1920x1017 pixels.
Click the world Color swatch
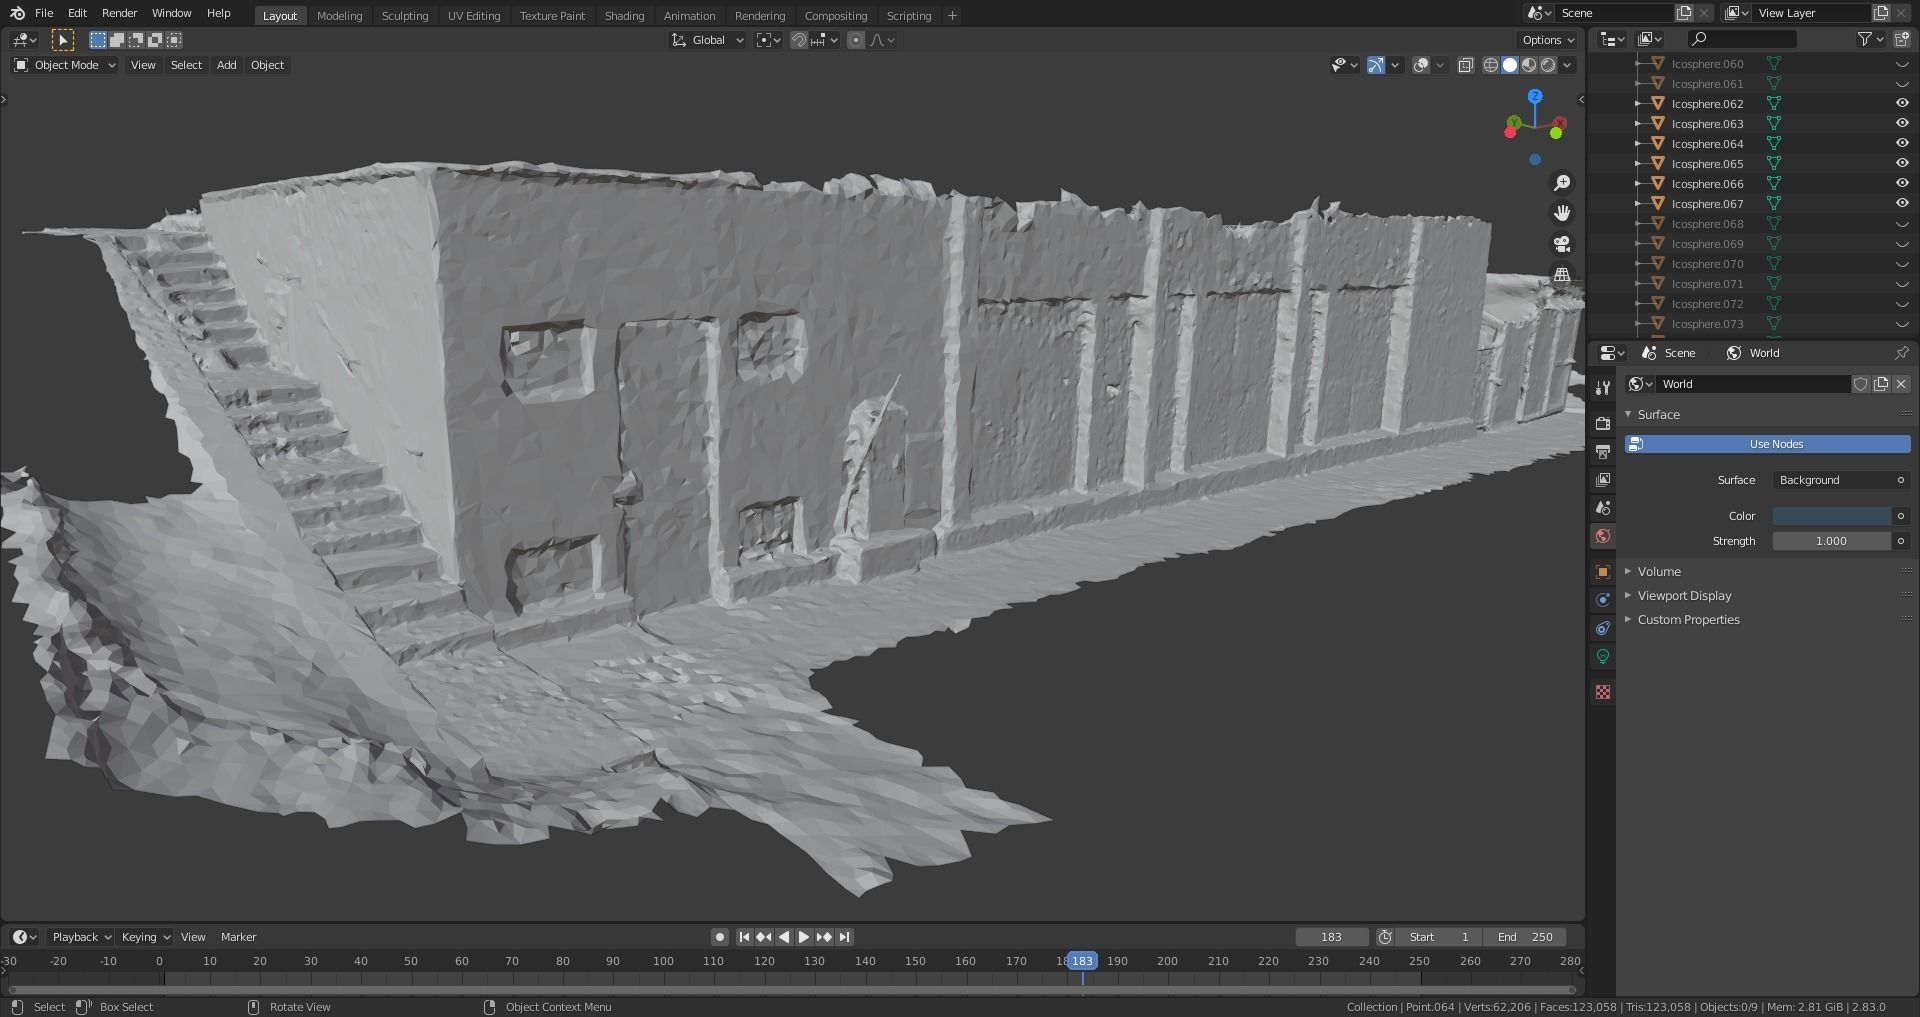(1831, 516)
